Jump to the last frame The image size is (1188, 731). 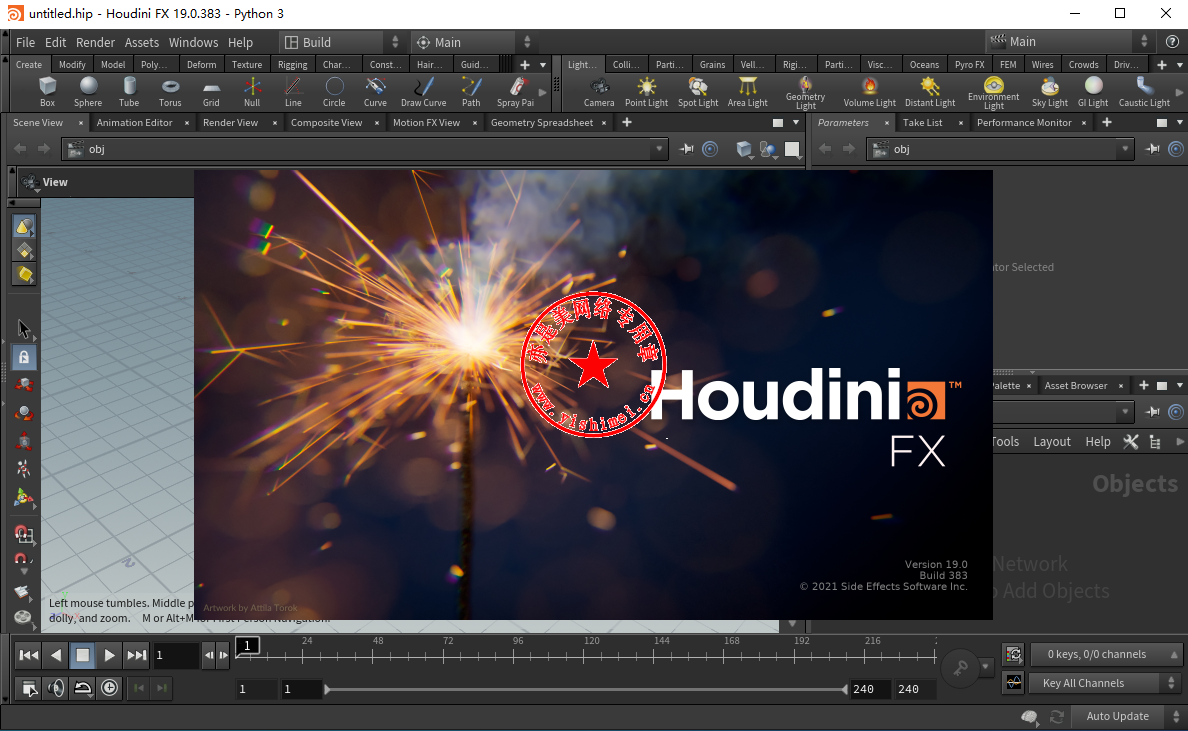pyautogui.click(x=136, y=655)
